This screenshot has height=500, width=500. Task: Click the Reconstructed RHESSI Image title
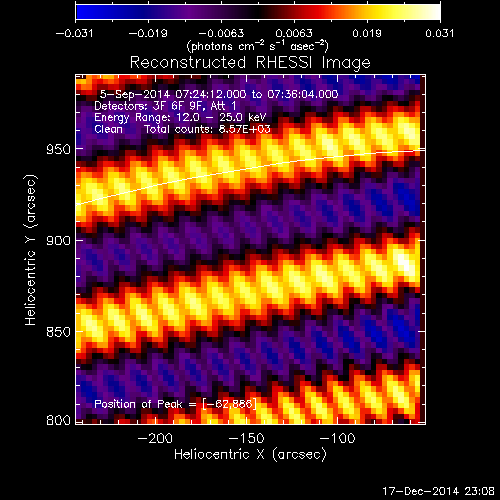click(250, 63)
